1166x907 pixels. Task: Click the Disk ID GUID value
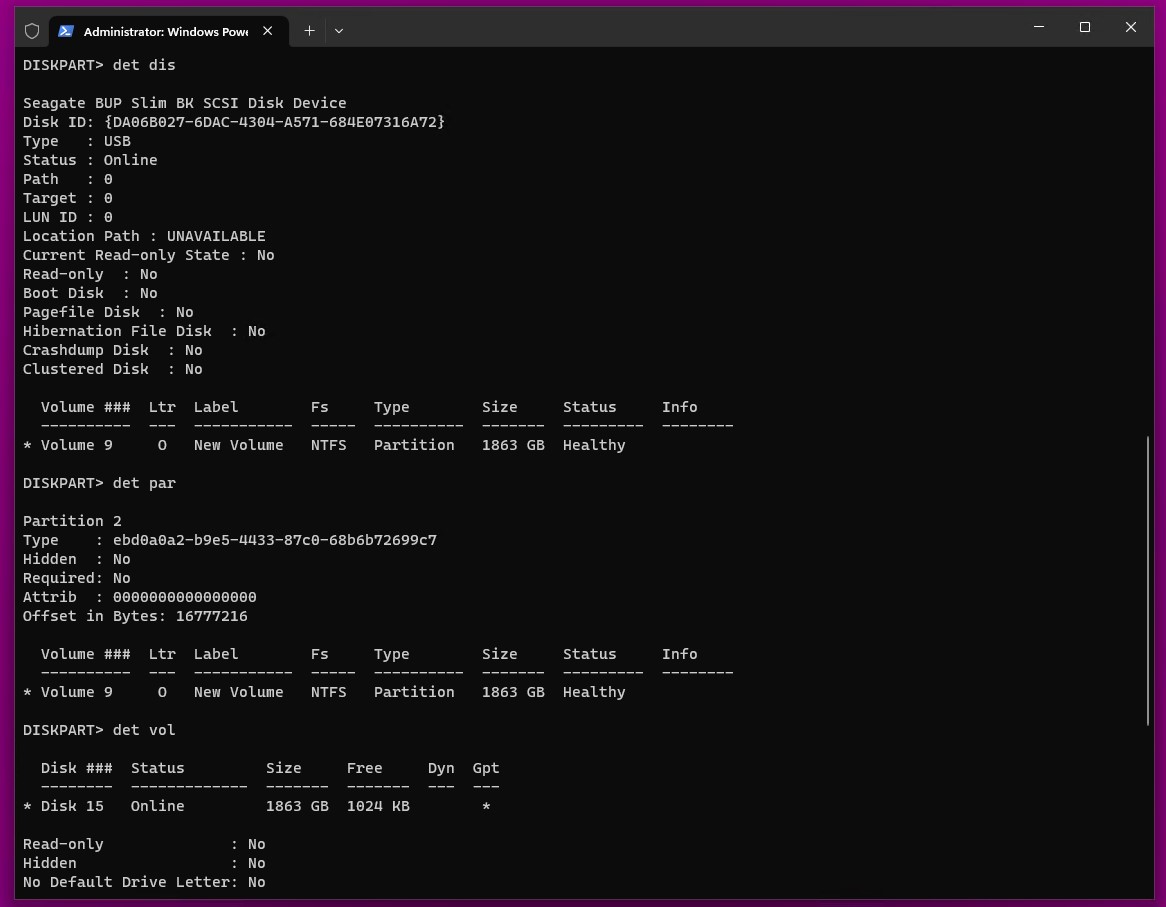pos(274,122)
